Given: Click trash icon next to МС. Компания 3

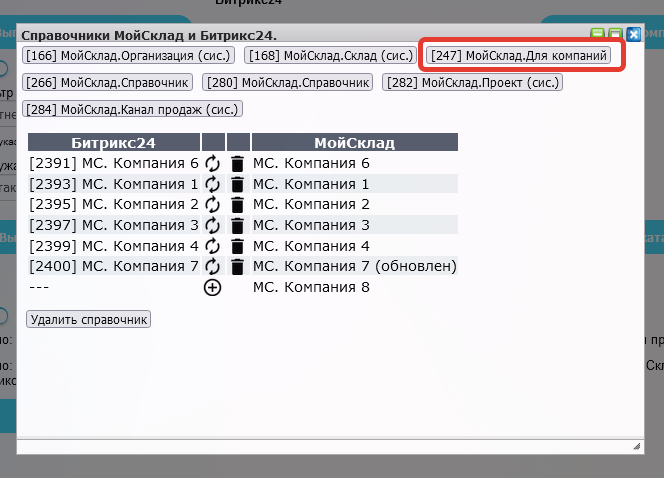Looking at the screenshot, I should tap(237, 225).
